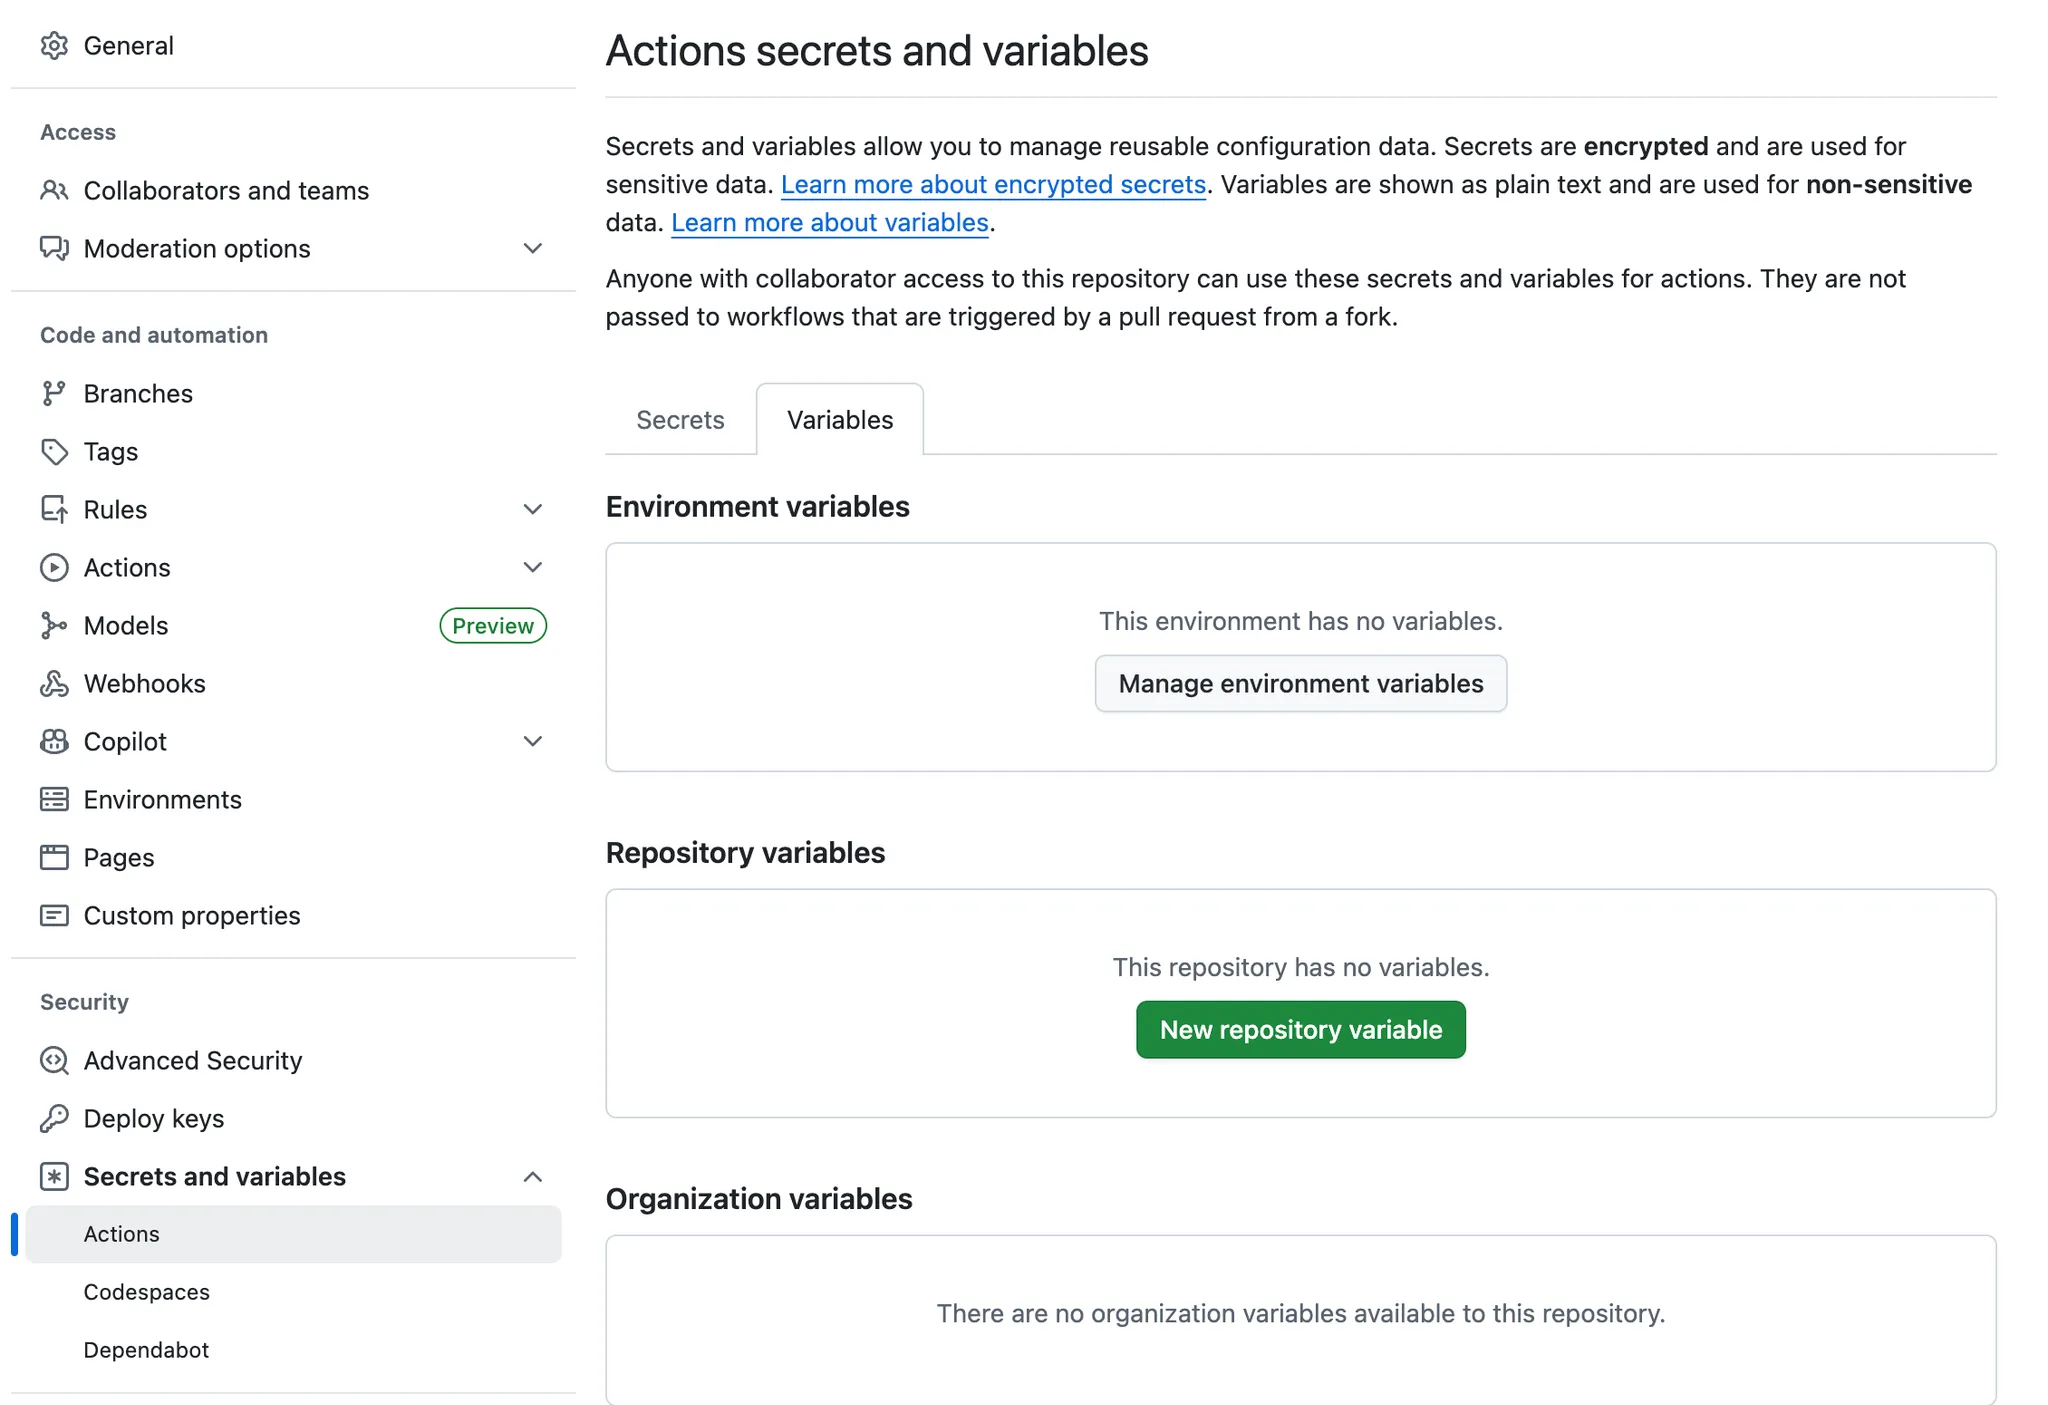Expand the Actions section in sidebar
This screenshot has height=1405, width=2048.
533,568
